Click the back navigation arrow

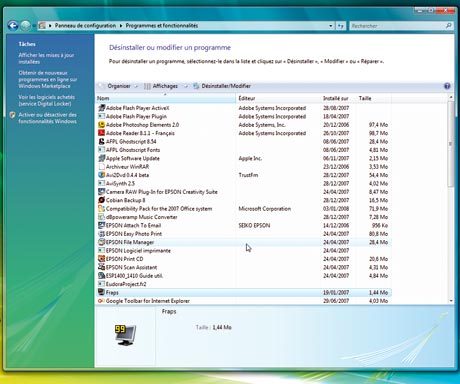pos(13,25)
